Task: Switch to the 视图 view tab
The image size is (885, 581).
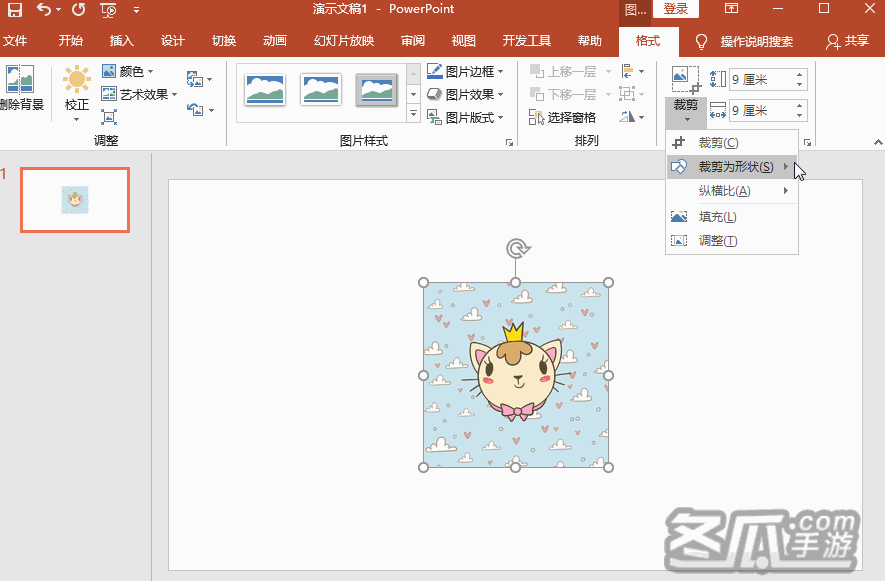Action: click(x=463, y=41)
